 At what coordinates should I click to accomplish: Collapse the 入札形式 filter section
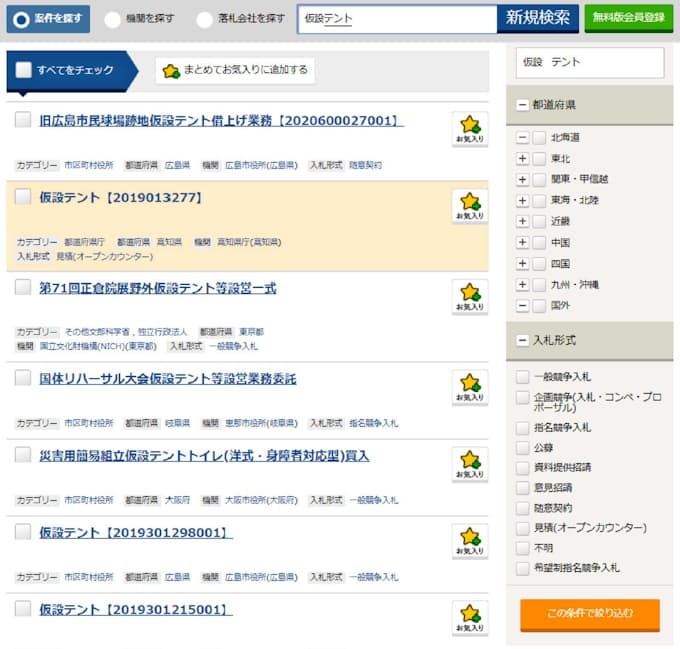point(522,341)
